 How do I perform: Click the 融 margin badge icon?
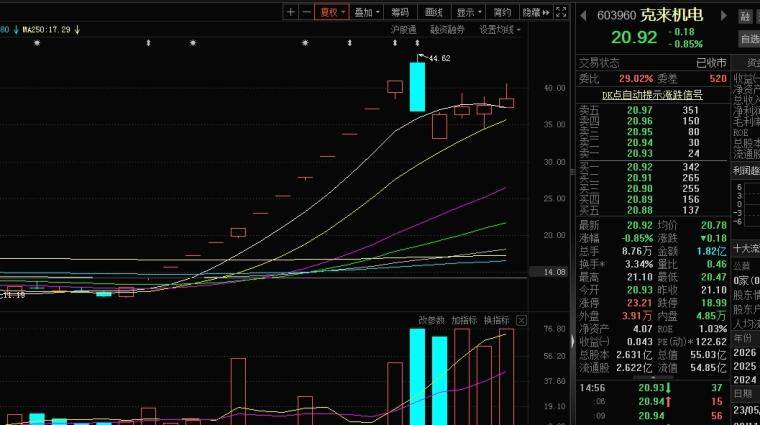(745, 16)
